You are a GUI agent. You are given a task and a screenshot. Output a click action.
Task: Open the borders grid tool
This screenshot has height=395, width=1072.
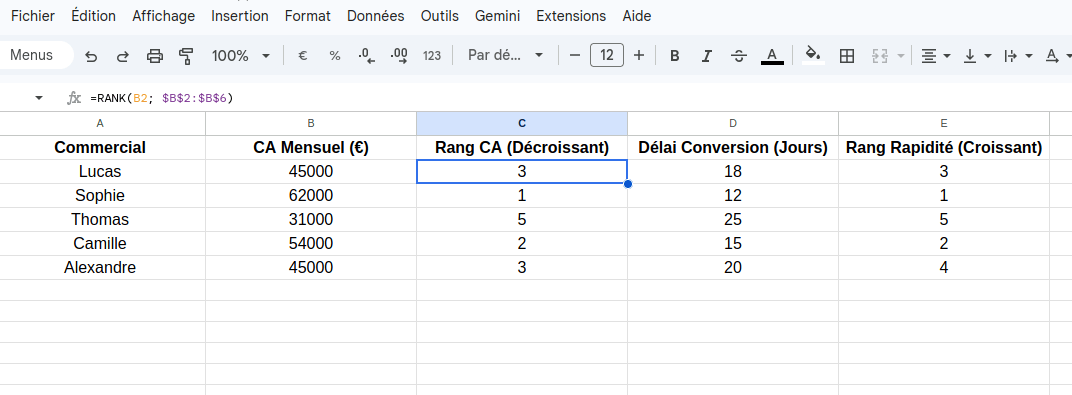pos(847,56)
